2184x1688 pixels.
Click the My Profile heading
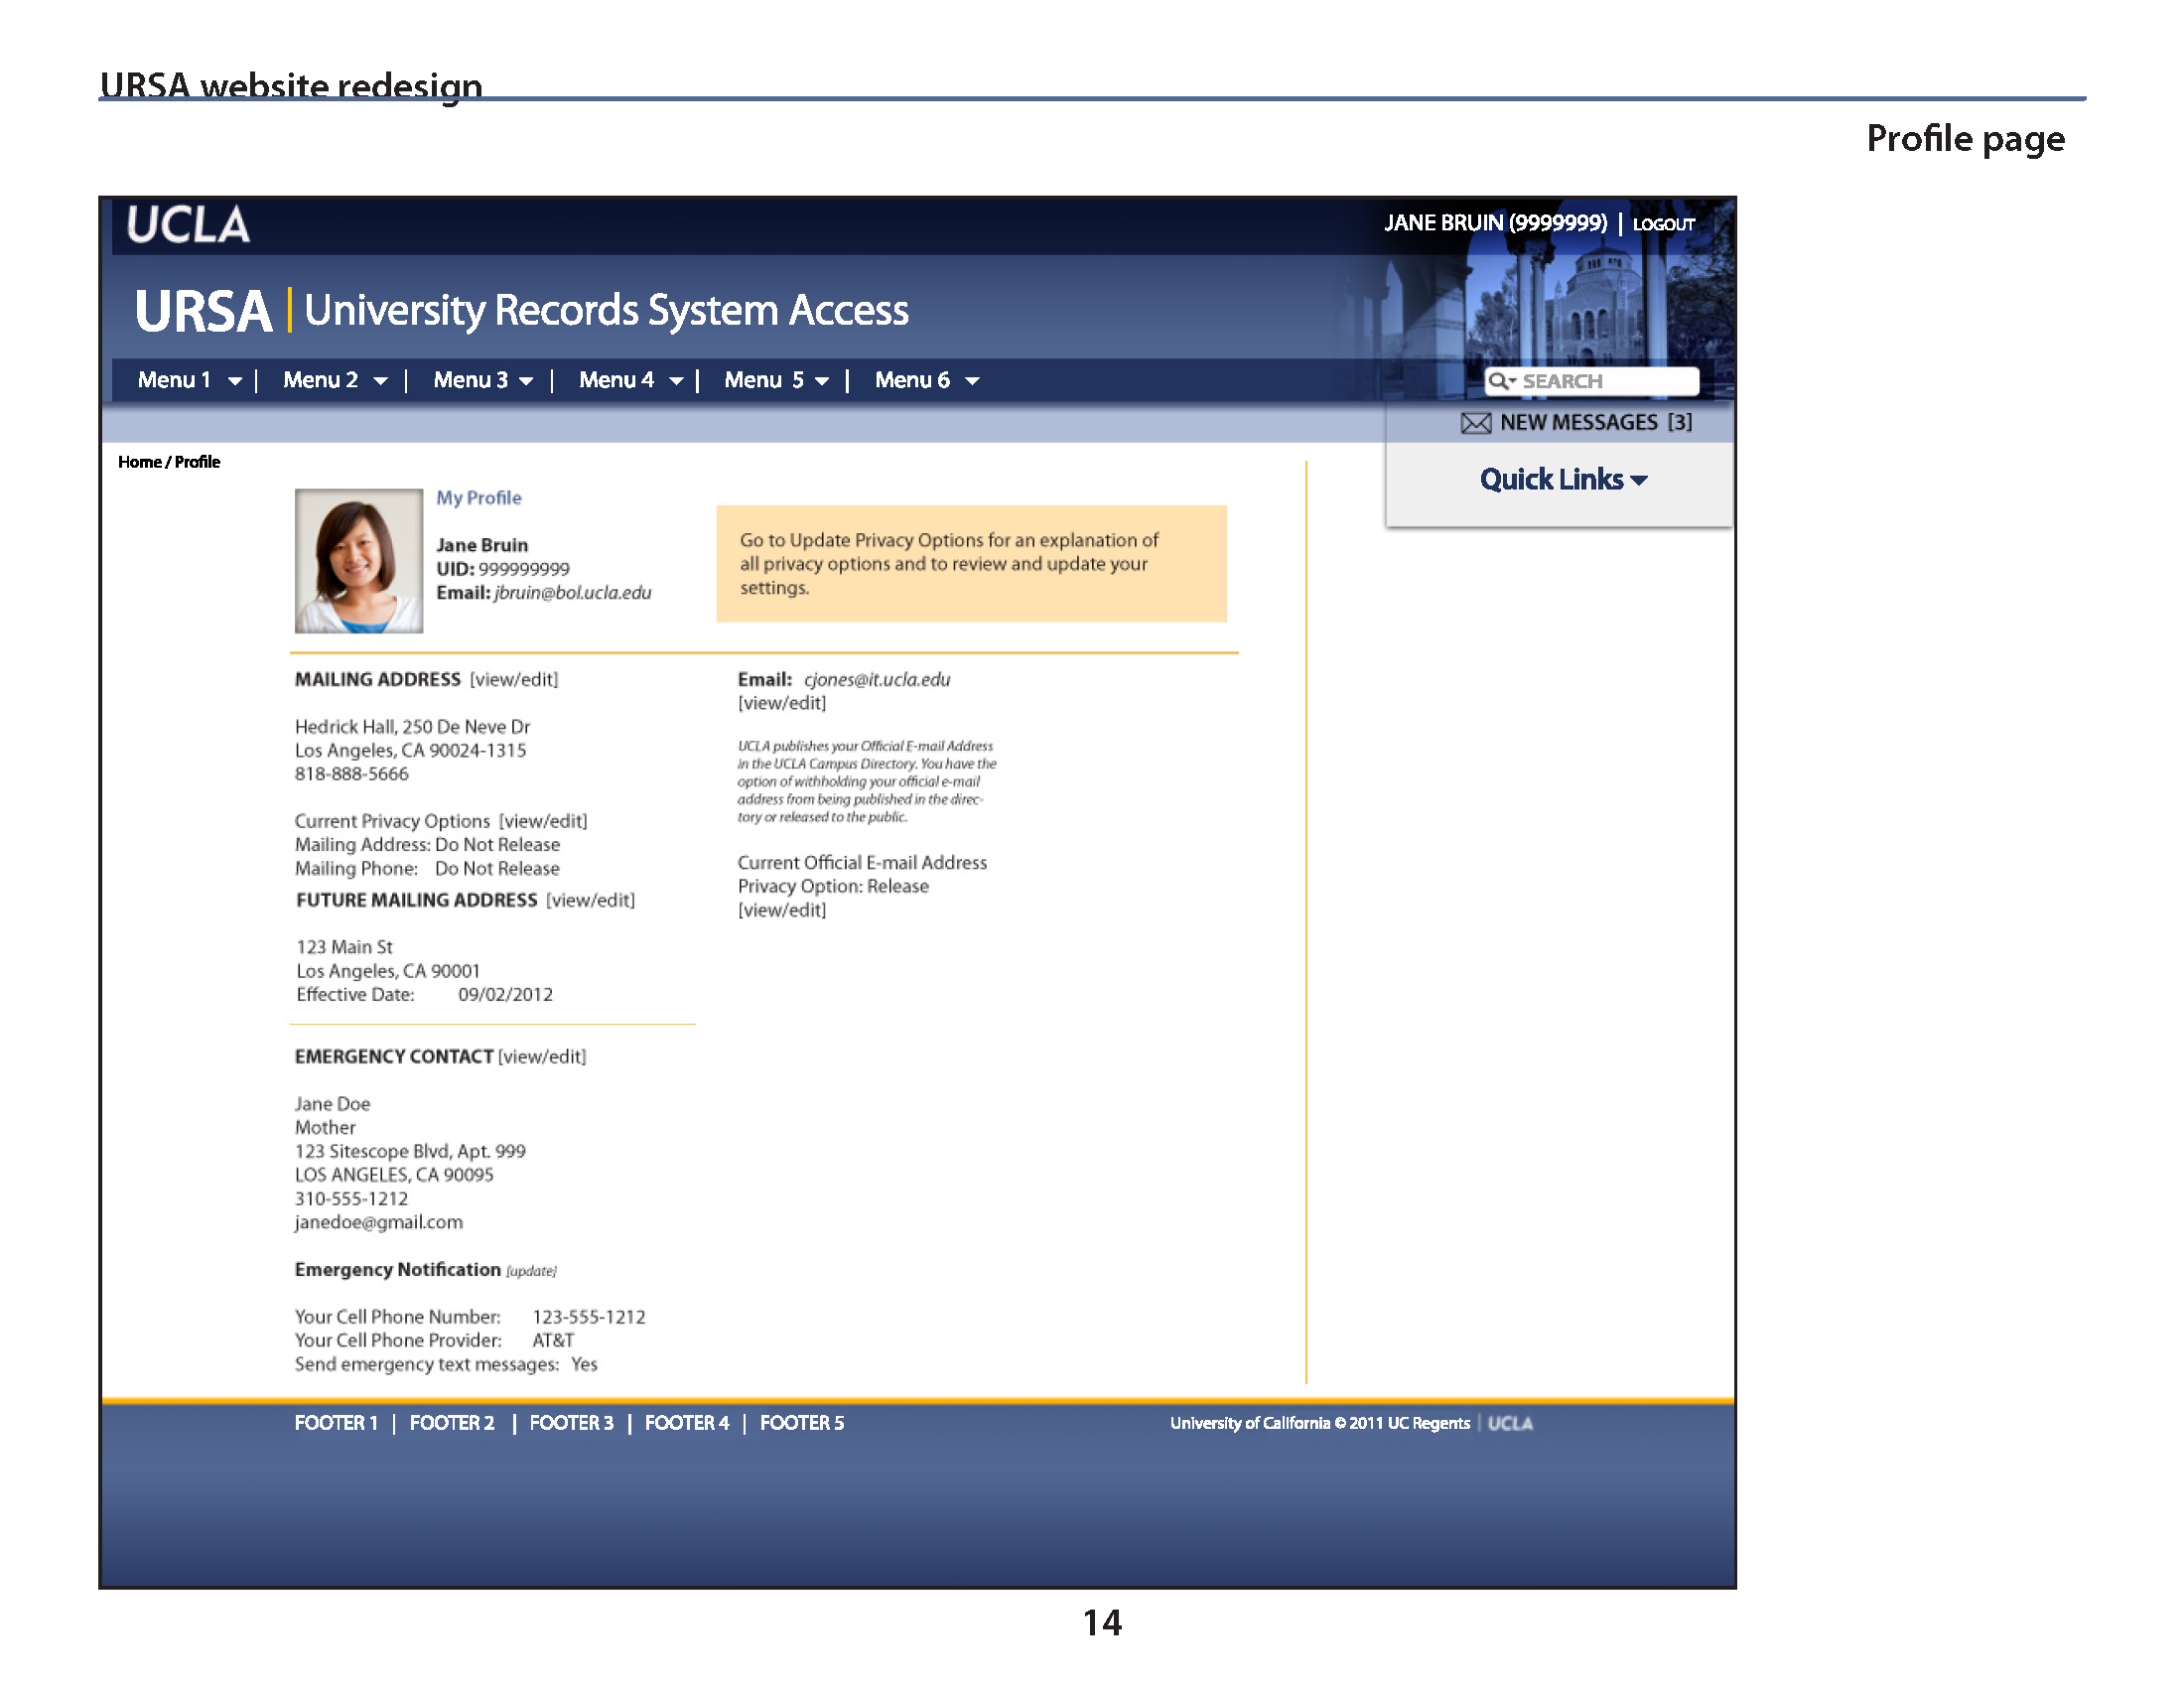coord(478,498)
